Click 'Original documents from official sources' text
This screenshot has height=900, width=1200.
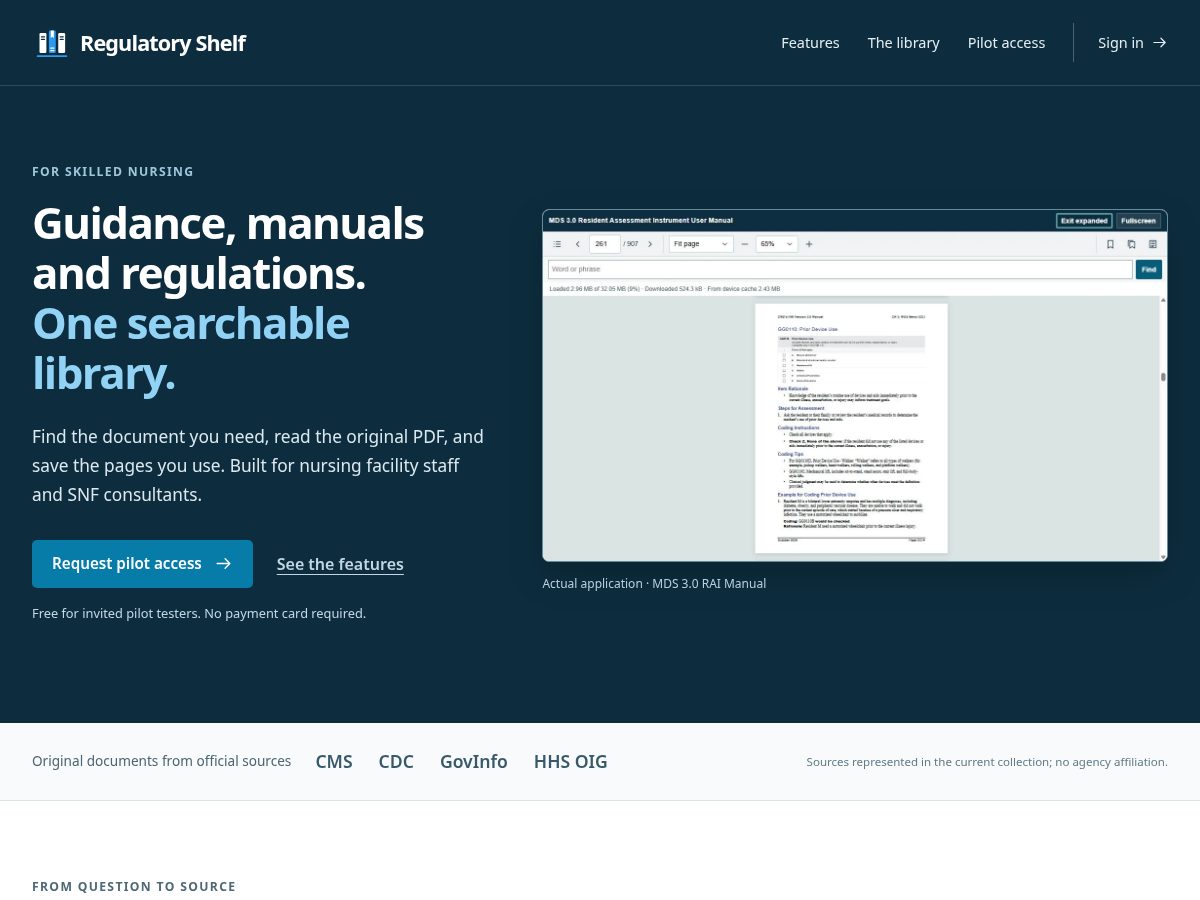[162, 761]
